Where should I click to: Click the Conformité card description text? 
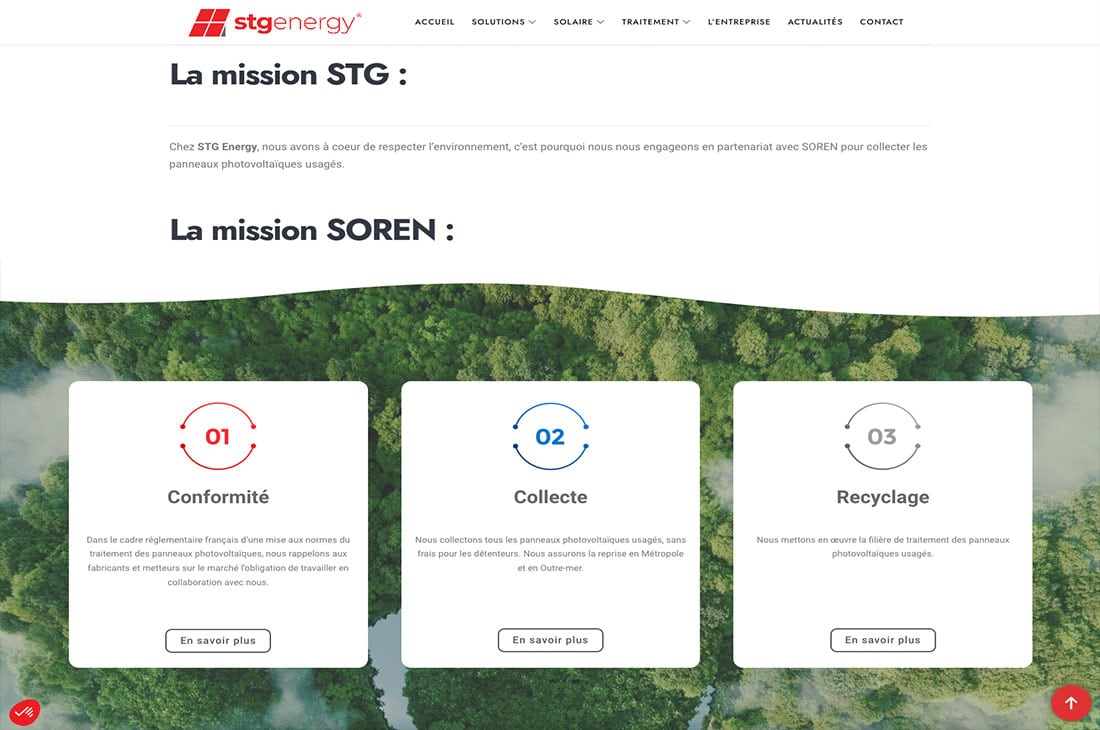pos(218,561)
